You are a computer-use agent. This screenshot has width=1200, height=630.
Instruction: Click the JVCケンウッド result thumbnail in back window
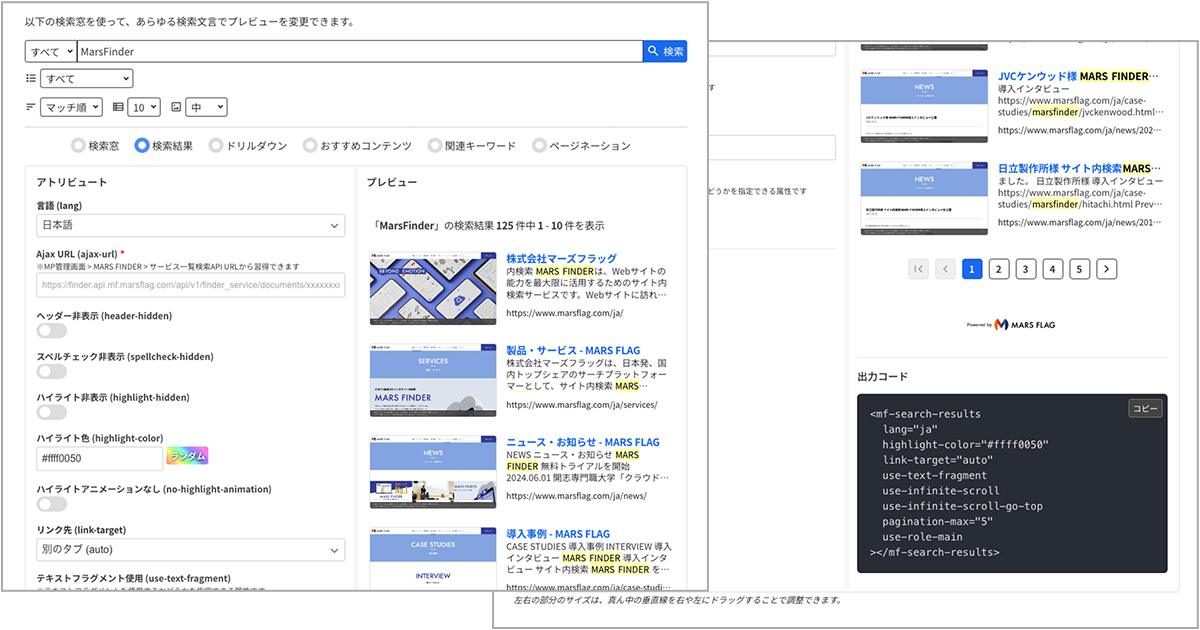click(924, 105)
